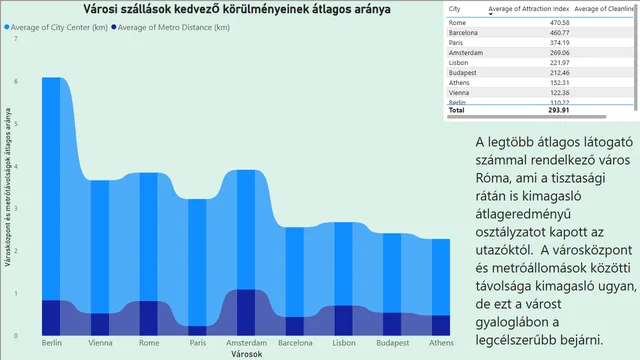Click Vienna's City Center bar segment

point(100,247)
